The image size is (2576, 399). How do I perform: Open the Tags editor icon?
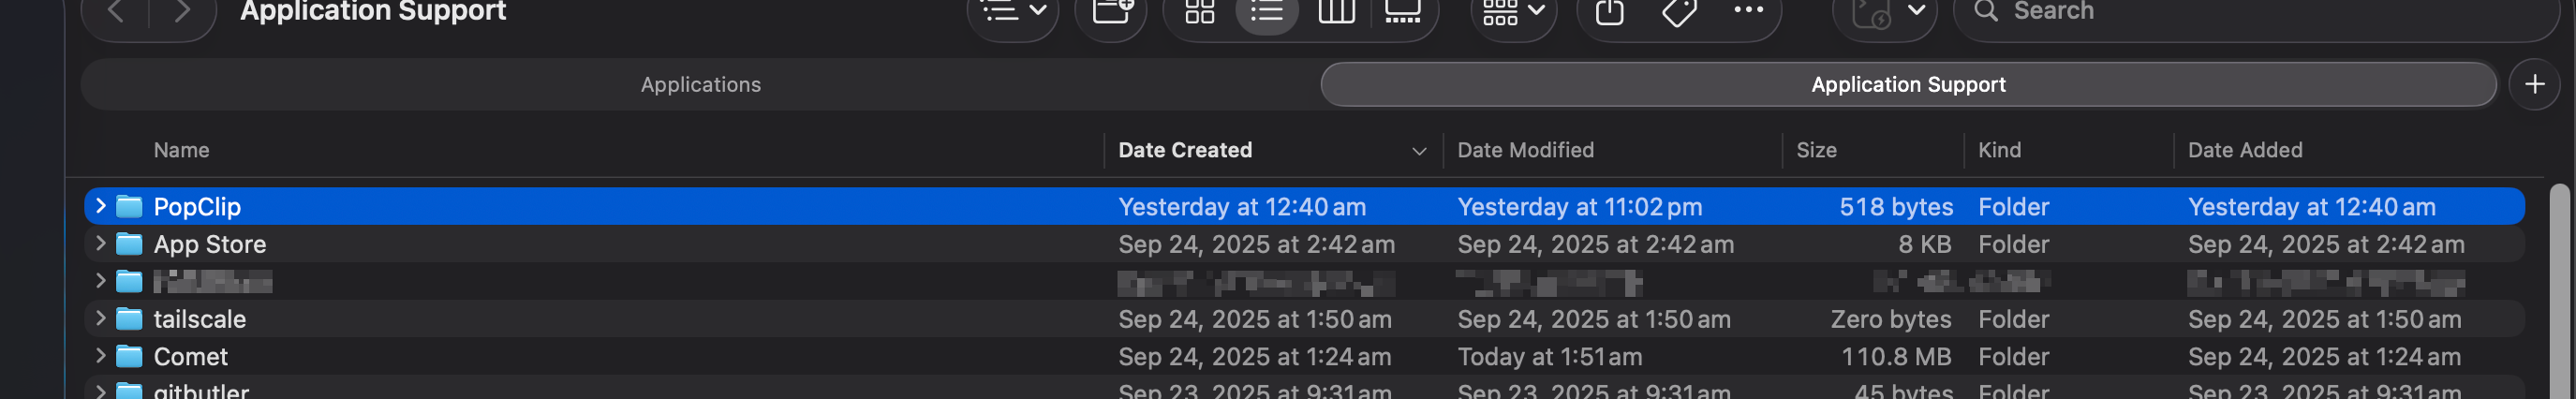1679,12
